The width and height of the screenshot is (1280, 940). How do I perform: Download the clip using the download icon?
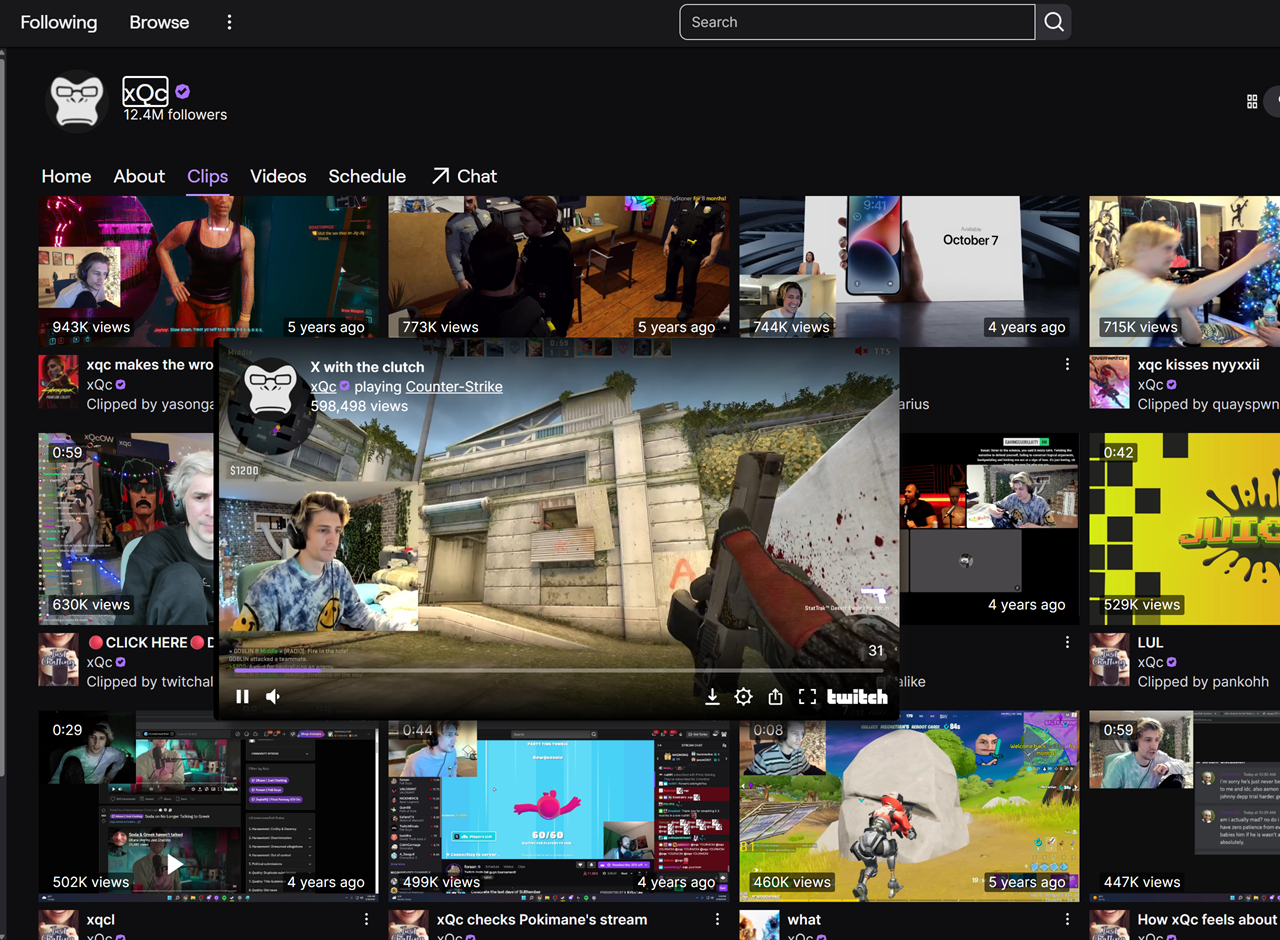[x=712, y=697]
